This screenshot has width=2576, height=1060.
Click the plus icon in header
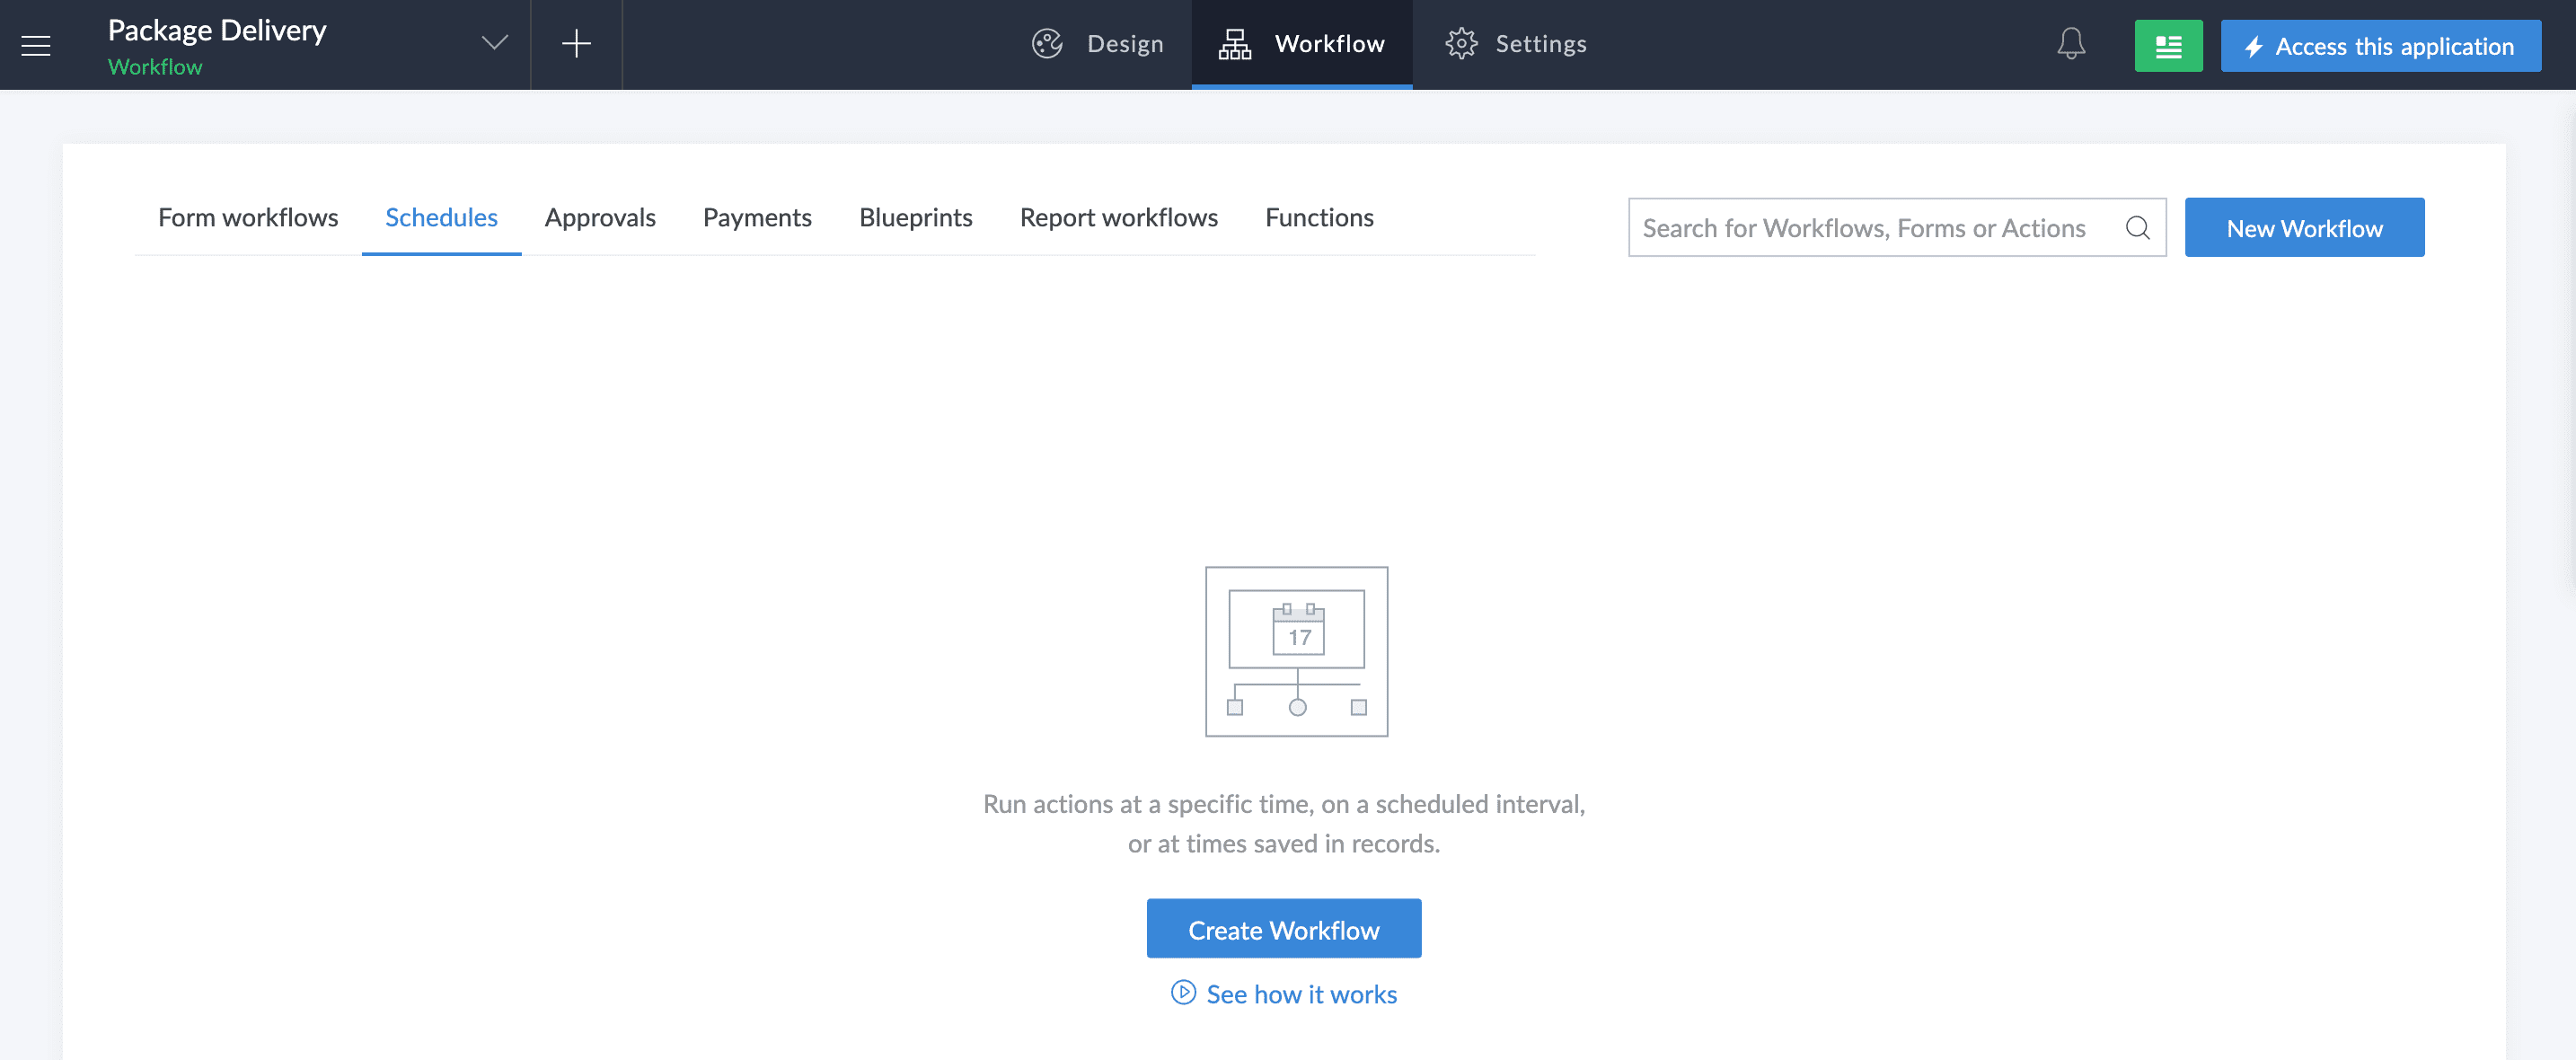pos(576,43)
